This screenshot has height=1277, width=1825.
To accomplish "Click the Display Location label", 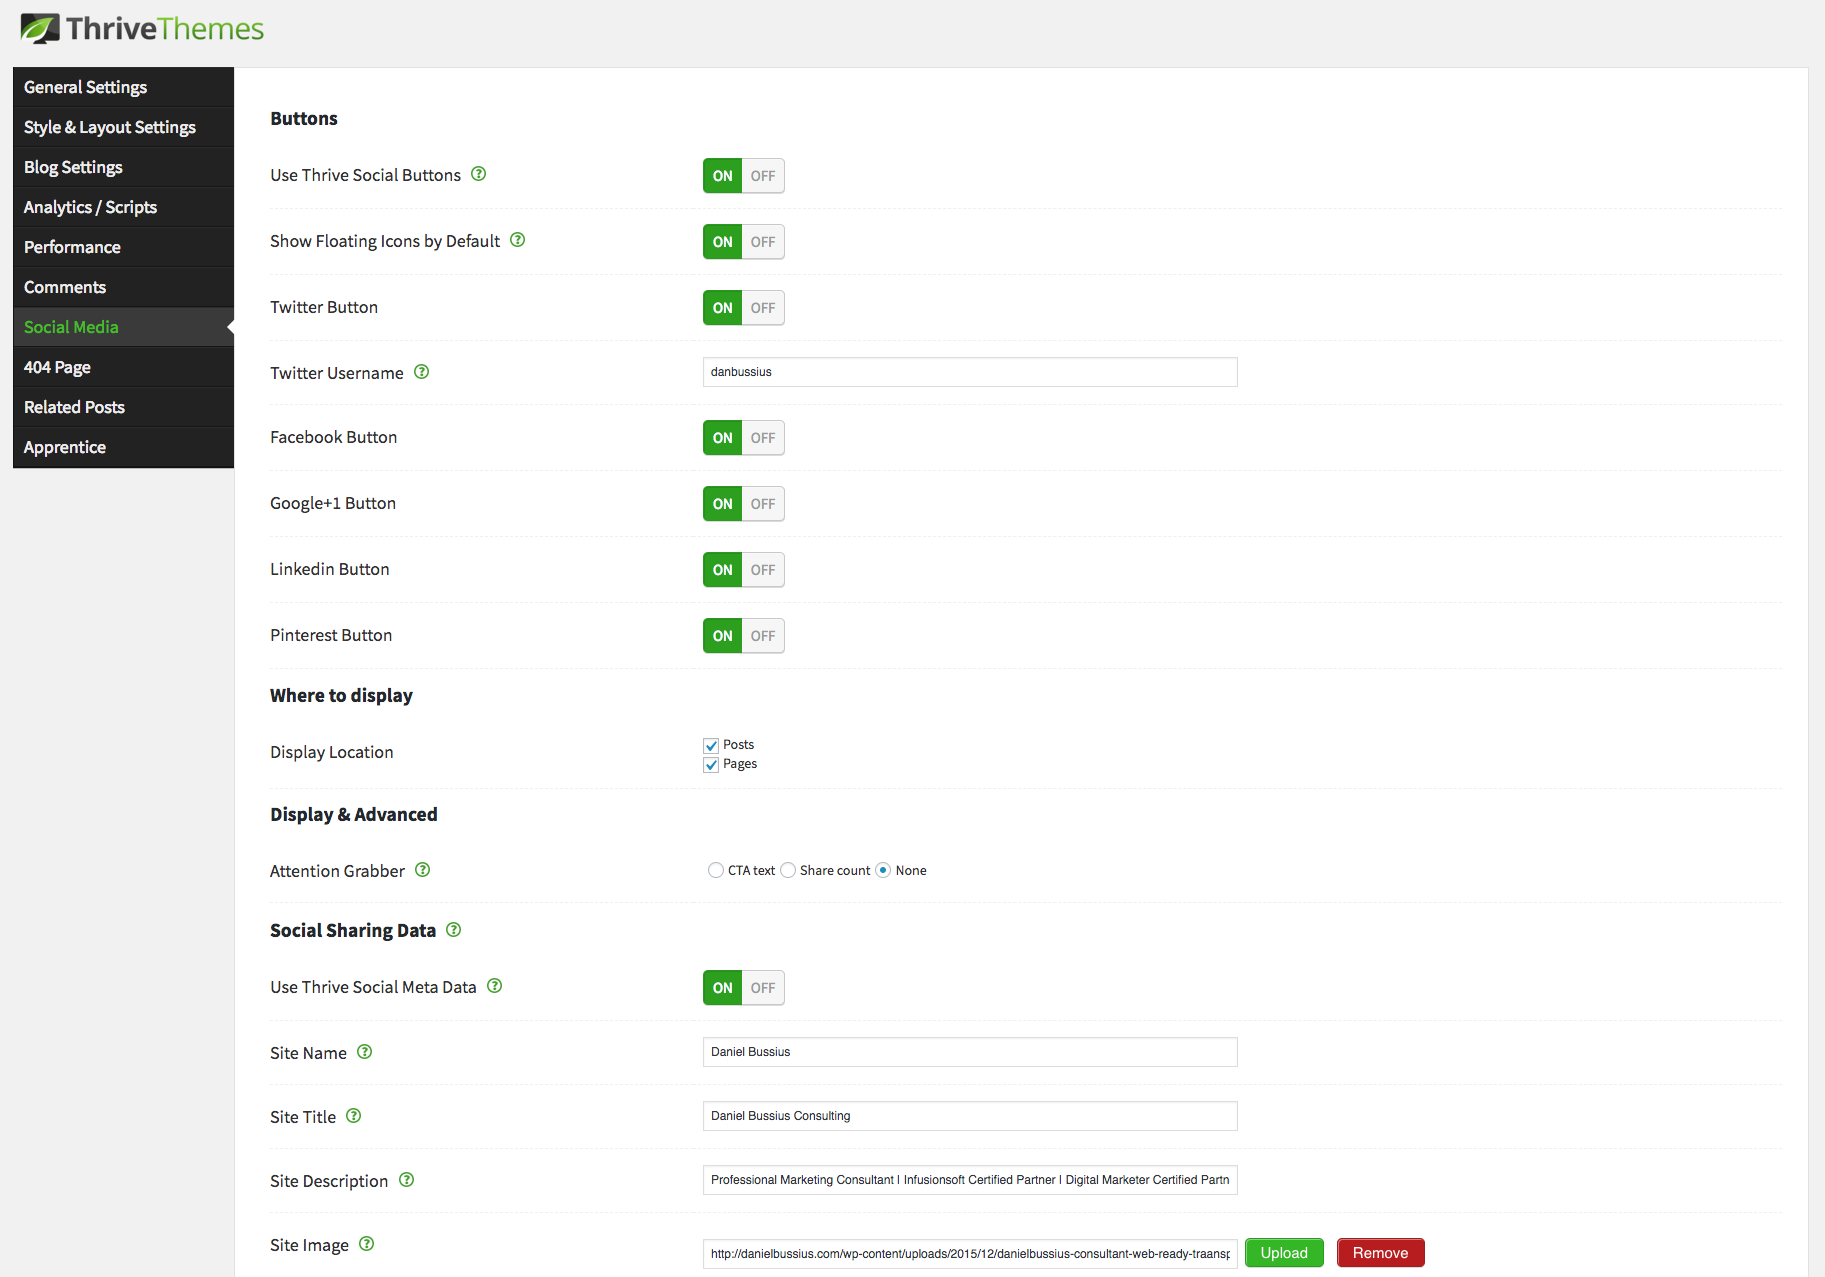I will click(x=332, y=752).
